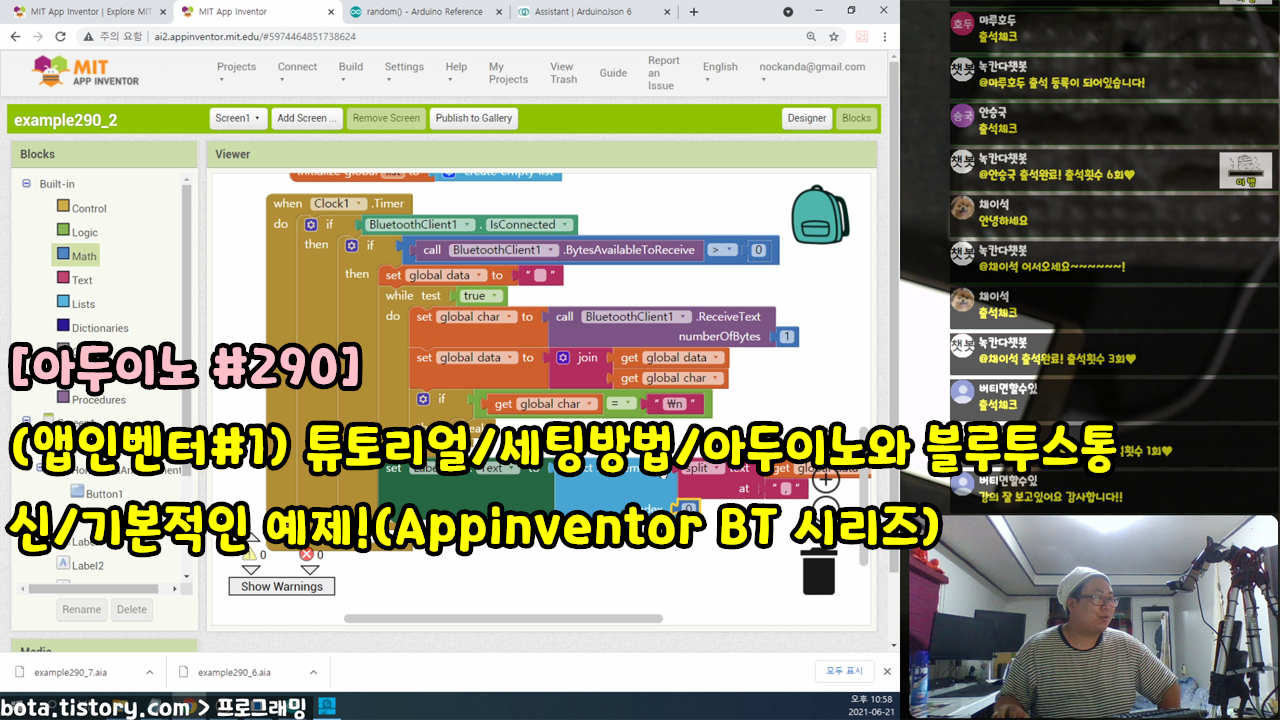Viewport: 1280px width, 720px height.
Task: Bookmark this page with the star
Action: coord(834,36)
